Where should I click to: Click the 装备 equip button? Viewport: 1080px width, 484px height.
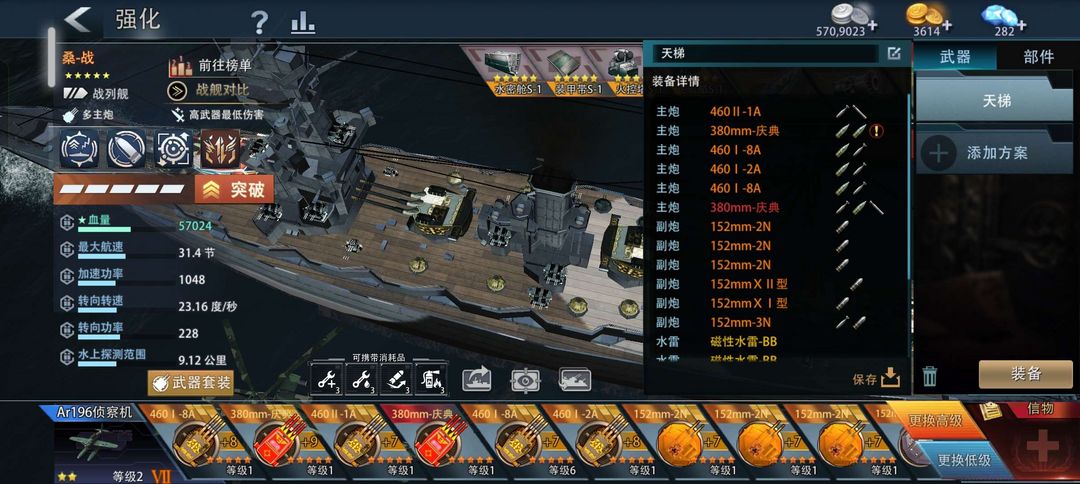coord(1026,374)
